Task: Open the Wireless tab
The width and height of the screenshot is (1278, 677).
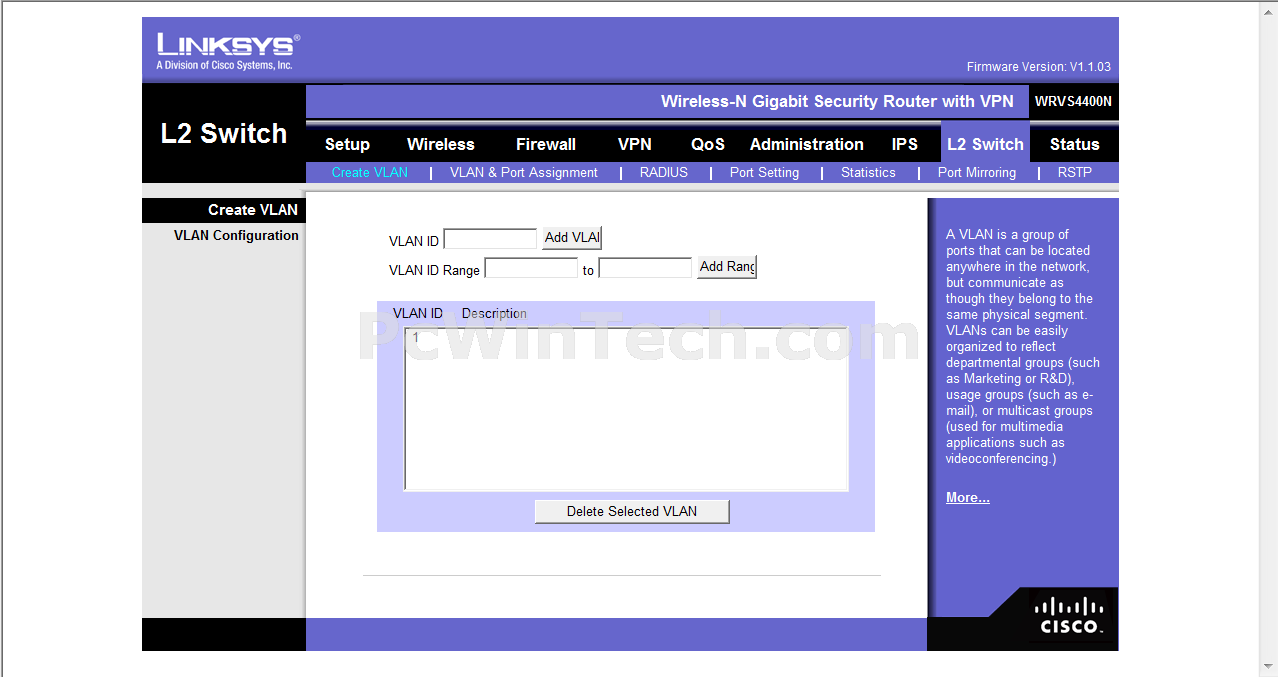Action: [441, 144]
